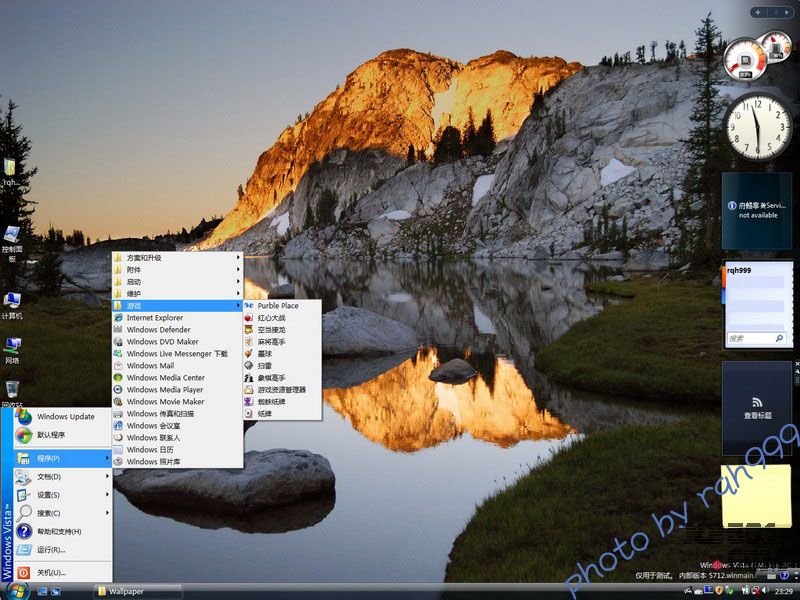This screenshot has height=600, width=800.
Task: Launch Windows Media Player
Action: point(164,390)
